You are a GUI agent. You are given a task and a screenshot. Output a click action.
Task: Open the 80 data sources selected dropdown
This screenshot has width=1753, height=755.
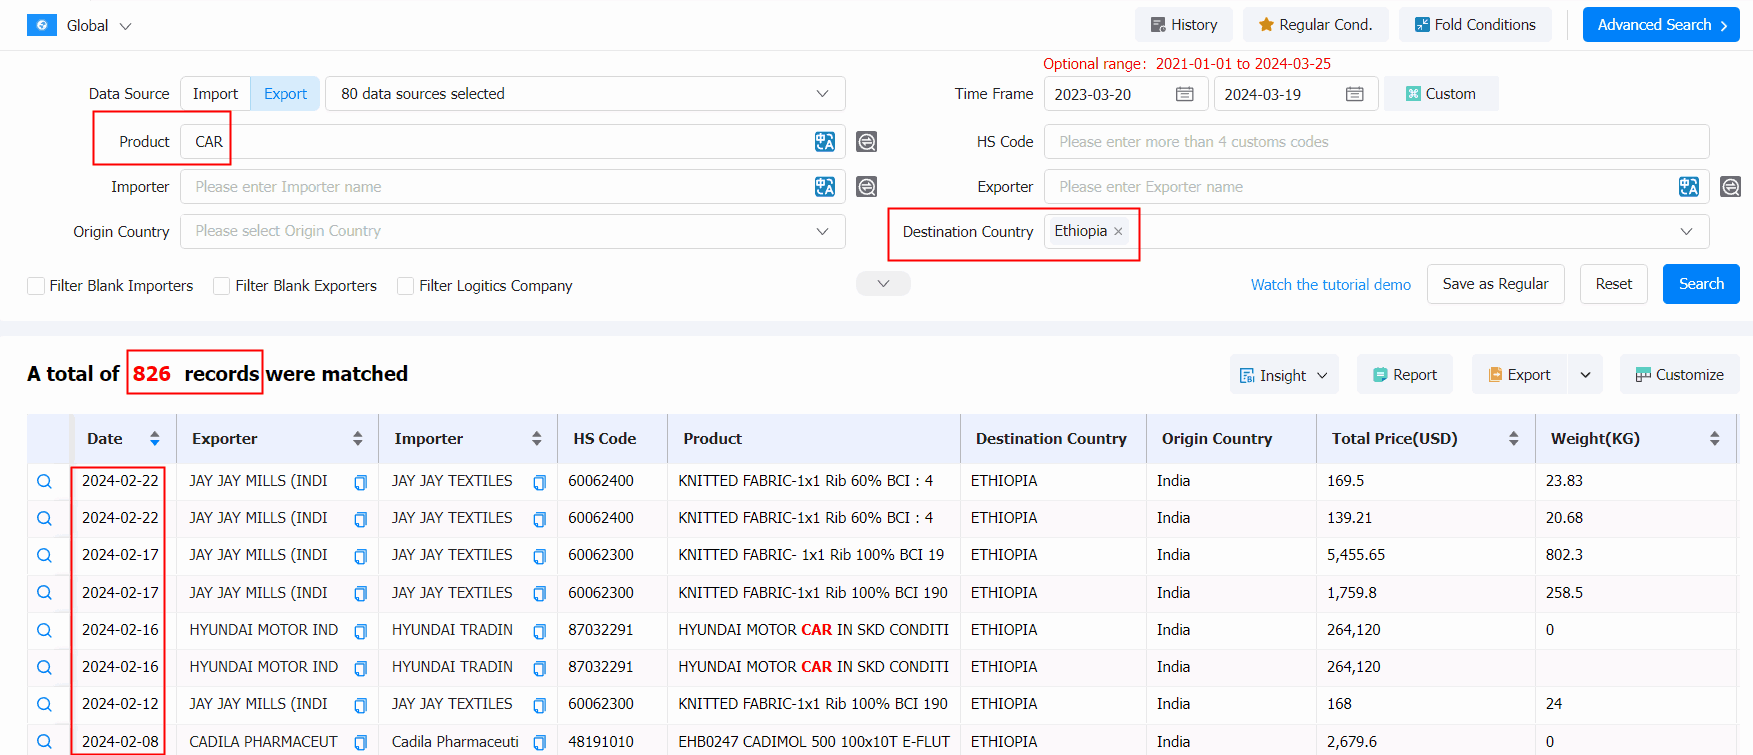[585, 94]
